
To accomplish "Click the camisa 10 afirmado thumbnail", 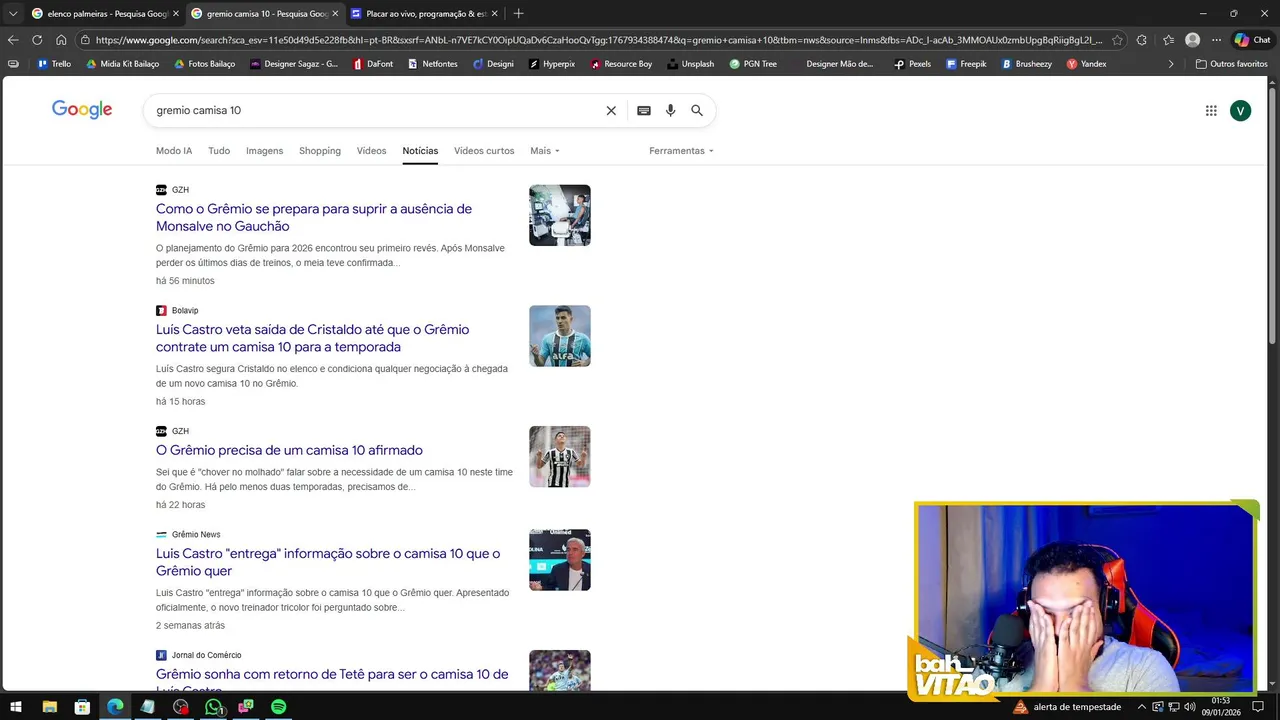I will (x=560, y=457).
